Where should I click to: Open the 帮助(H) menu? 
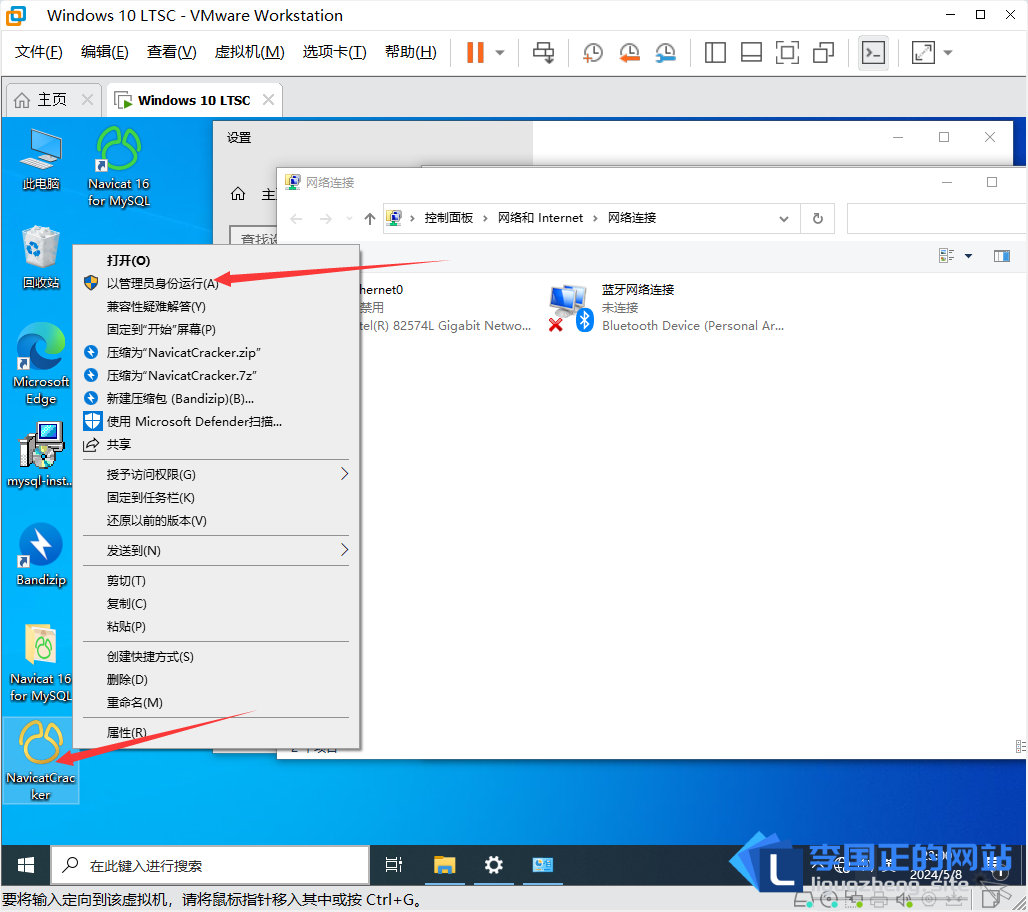[410, 52]
